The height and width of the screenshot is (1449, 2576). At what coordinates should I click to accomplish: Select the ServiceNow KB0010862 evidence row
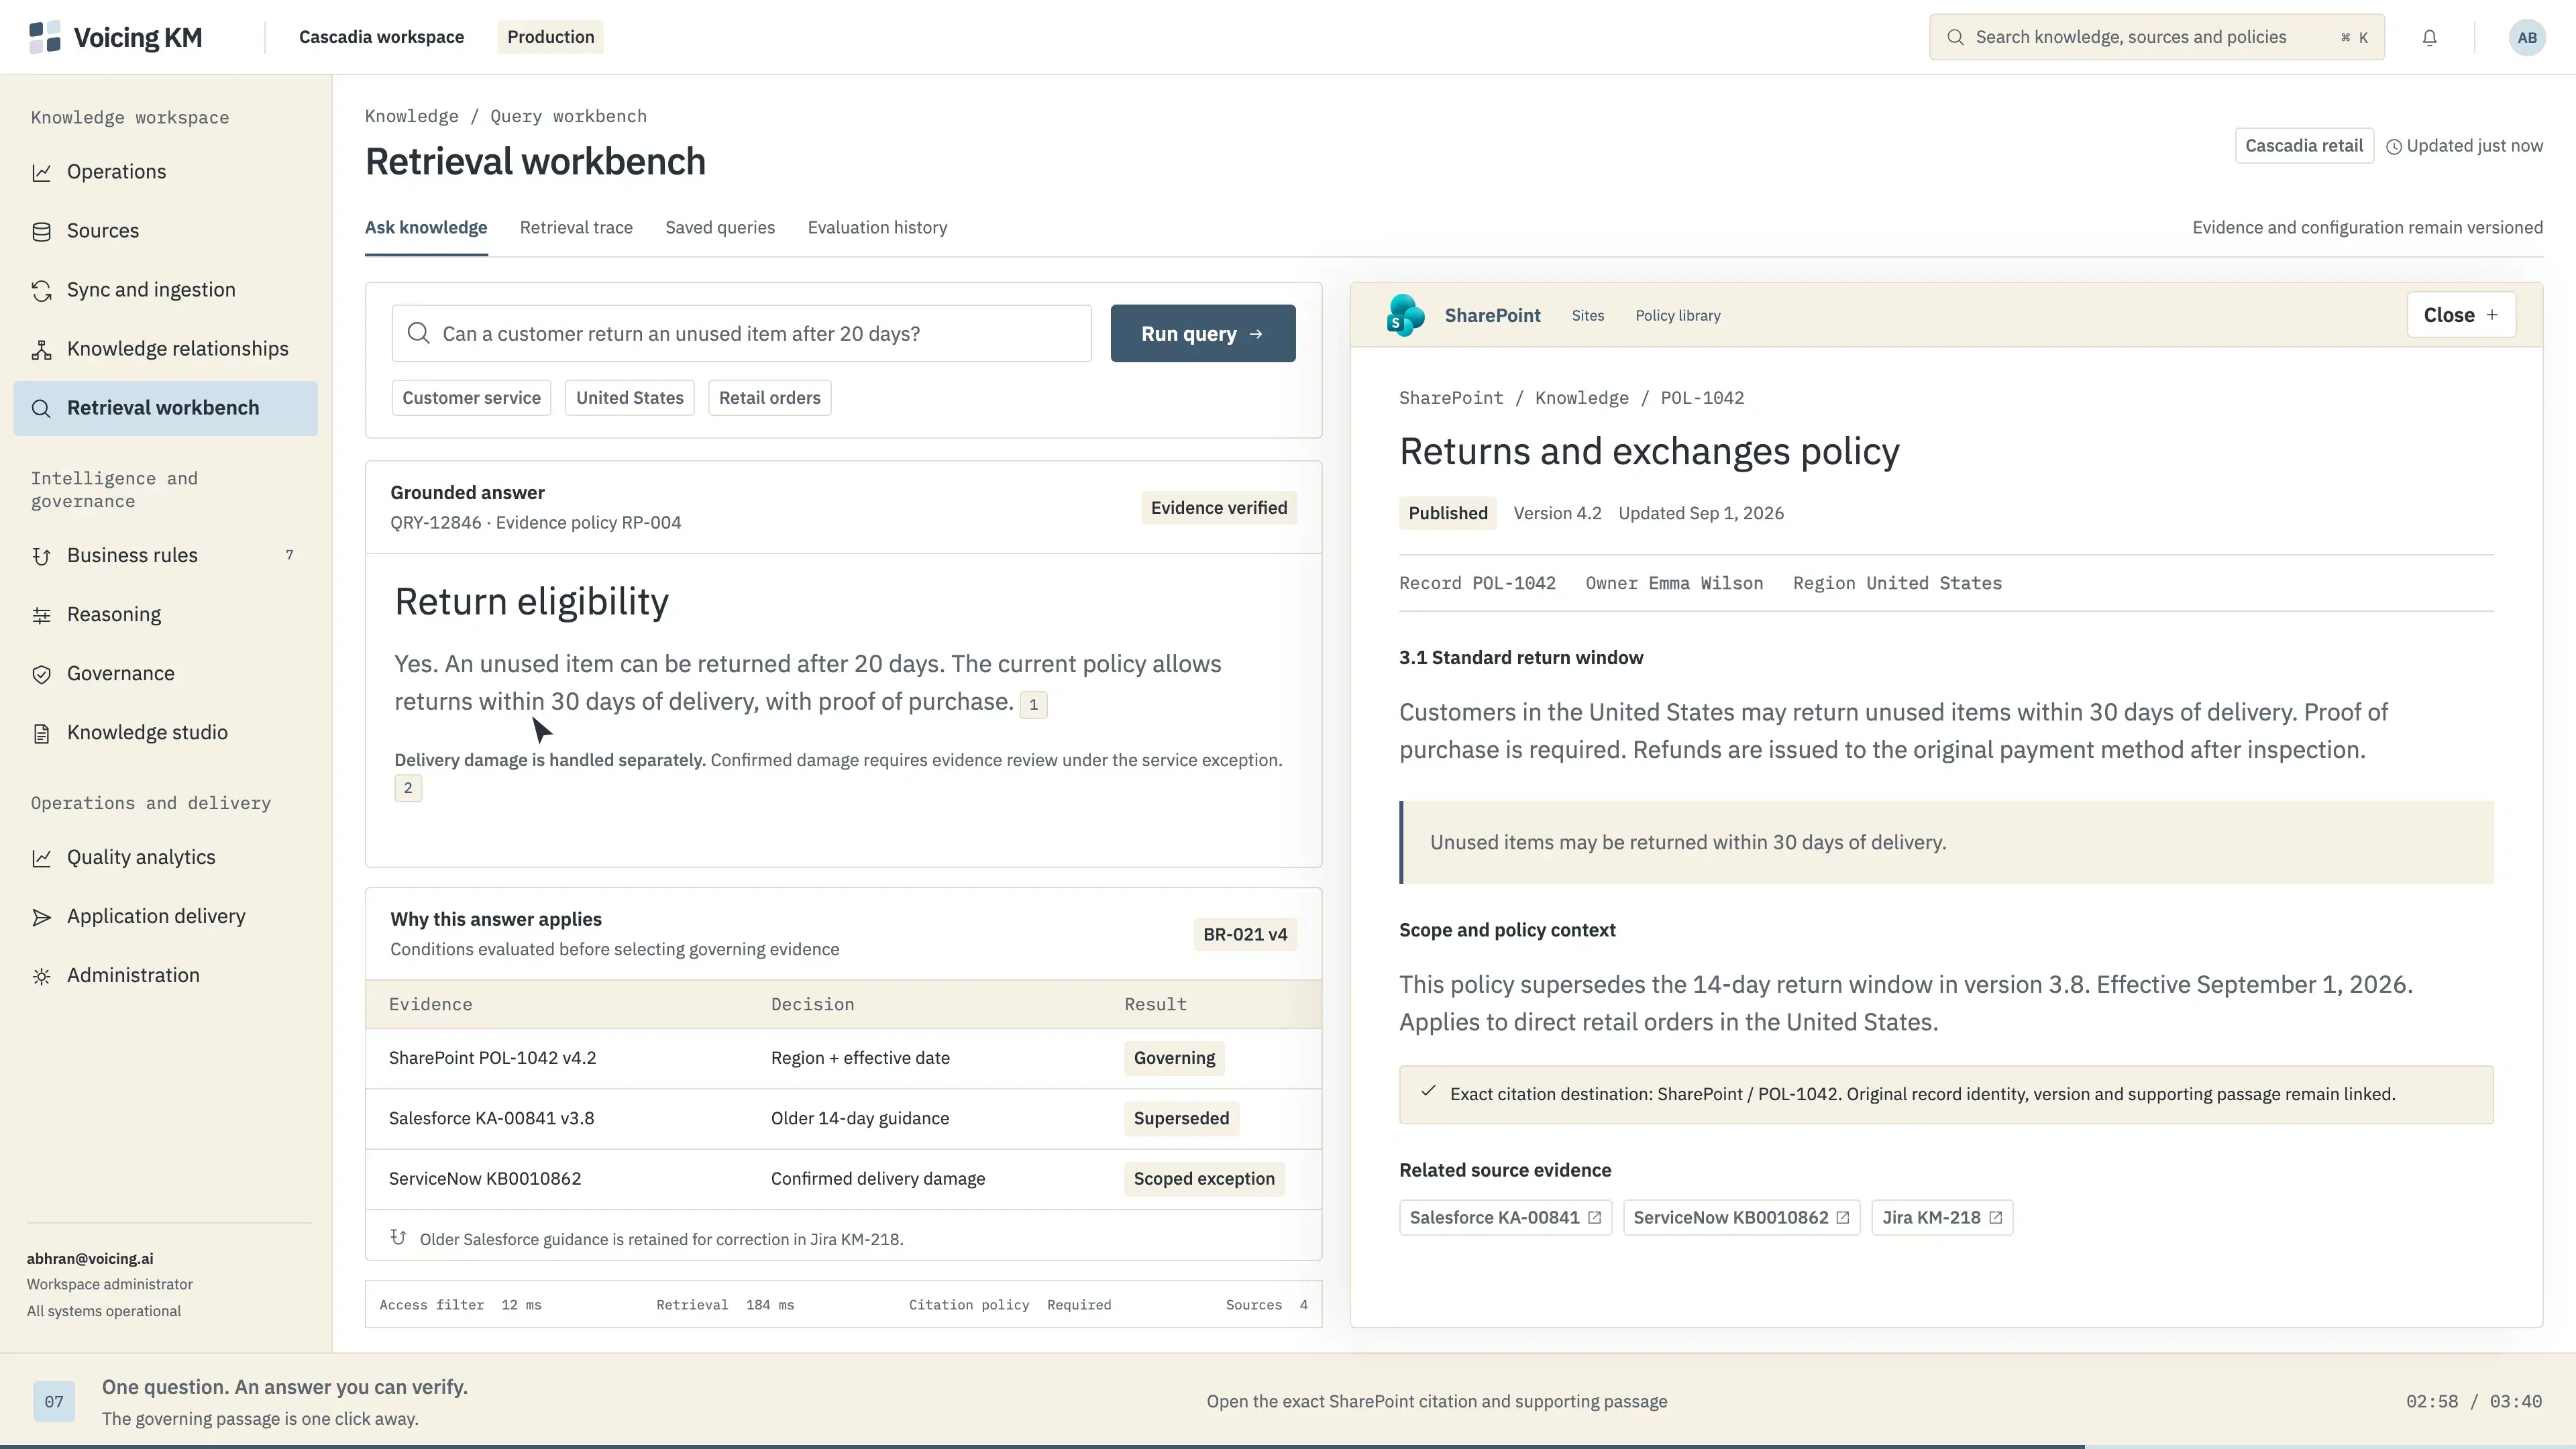(843, 1179)
